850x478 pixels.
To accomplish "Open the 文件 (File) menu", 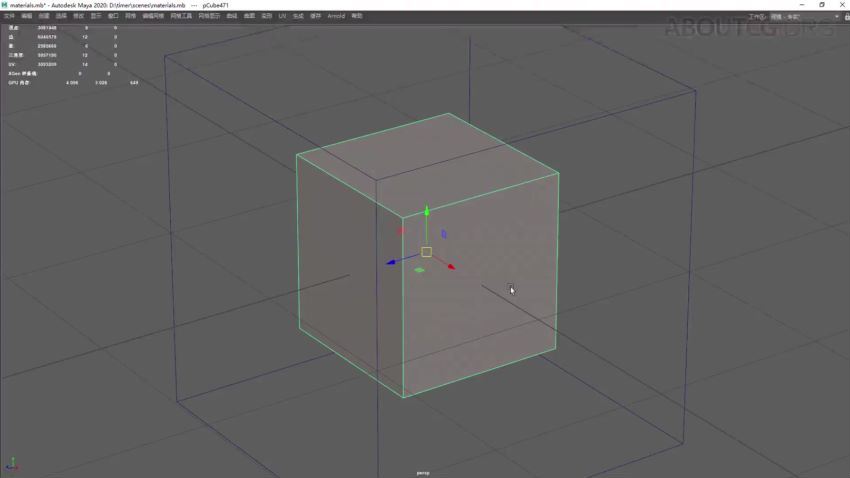I will pos(9,16).
